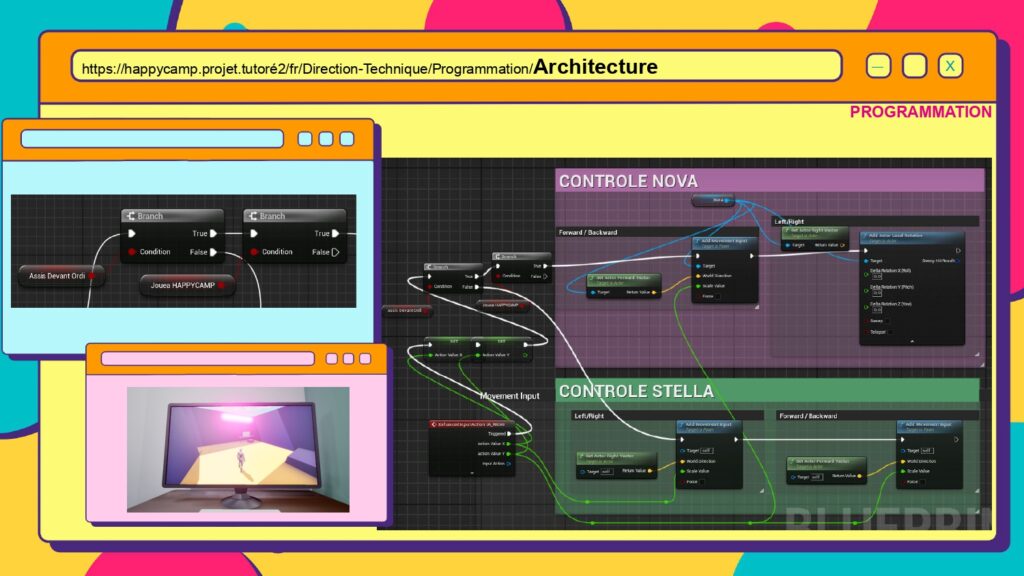This screenshot has height=576, width=1024.
Task: Select the Assis Devant Ordi variable node
Action: 61,276
